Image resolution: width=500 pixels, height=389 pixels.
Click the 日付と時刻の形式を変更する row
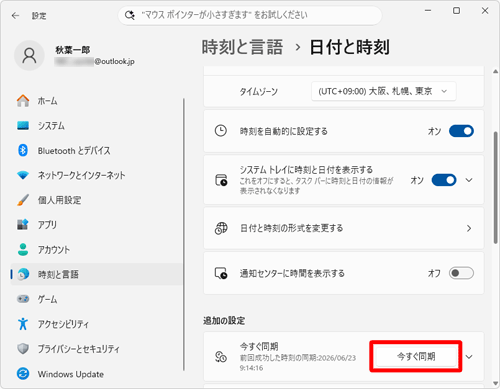[x=344, y=228]
